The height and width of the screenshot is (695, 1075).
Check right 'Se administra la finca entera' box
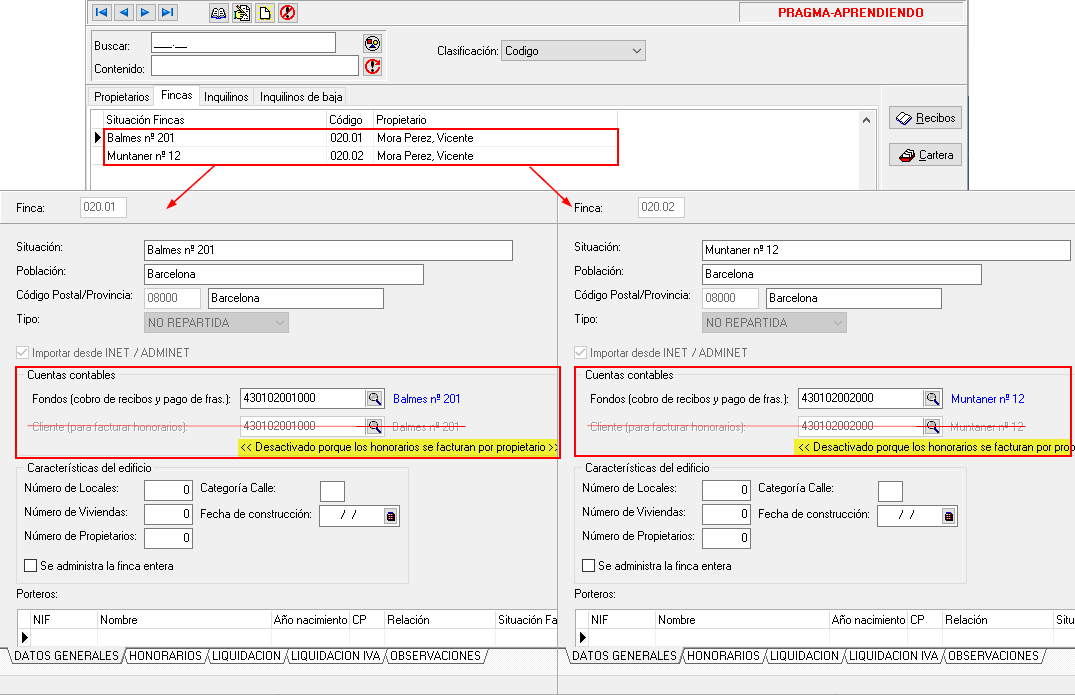pyautogui.click(x=589, y=566)
